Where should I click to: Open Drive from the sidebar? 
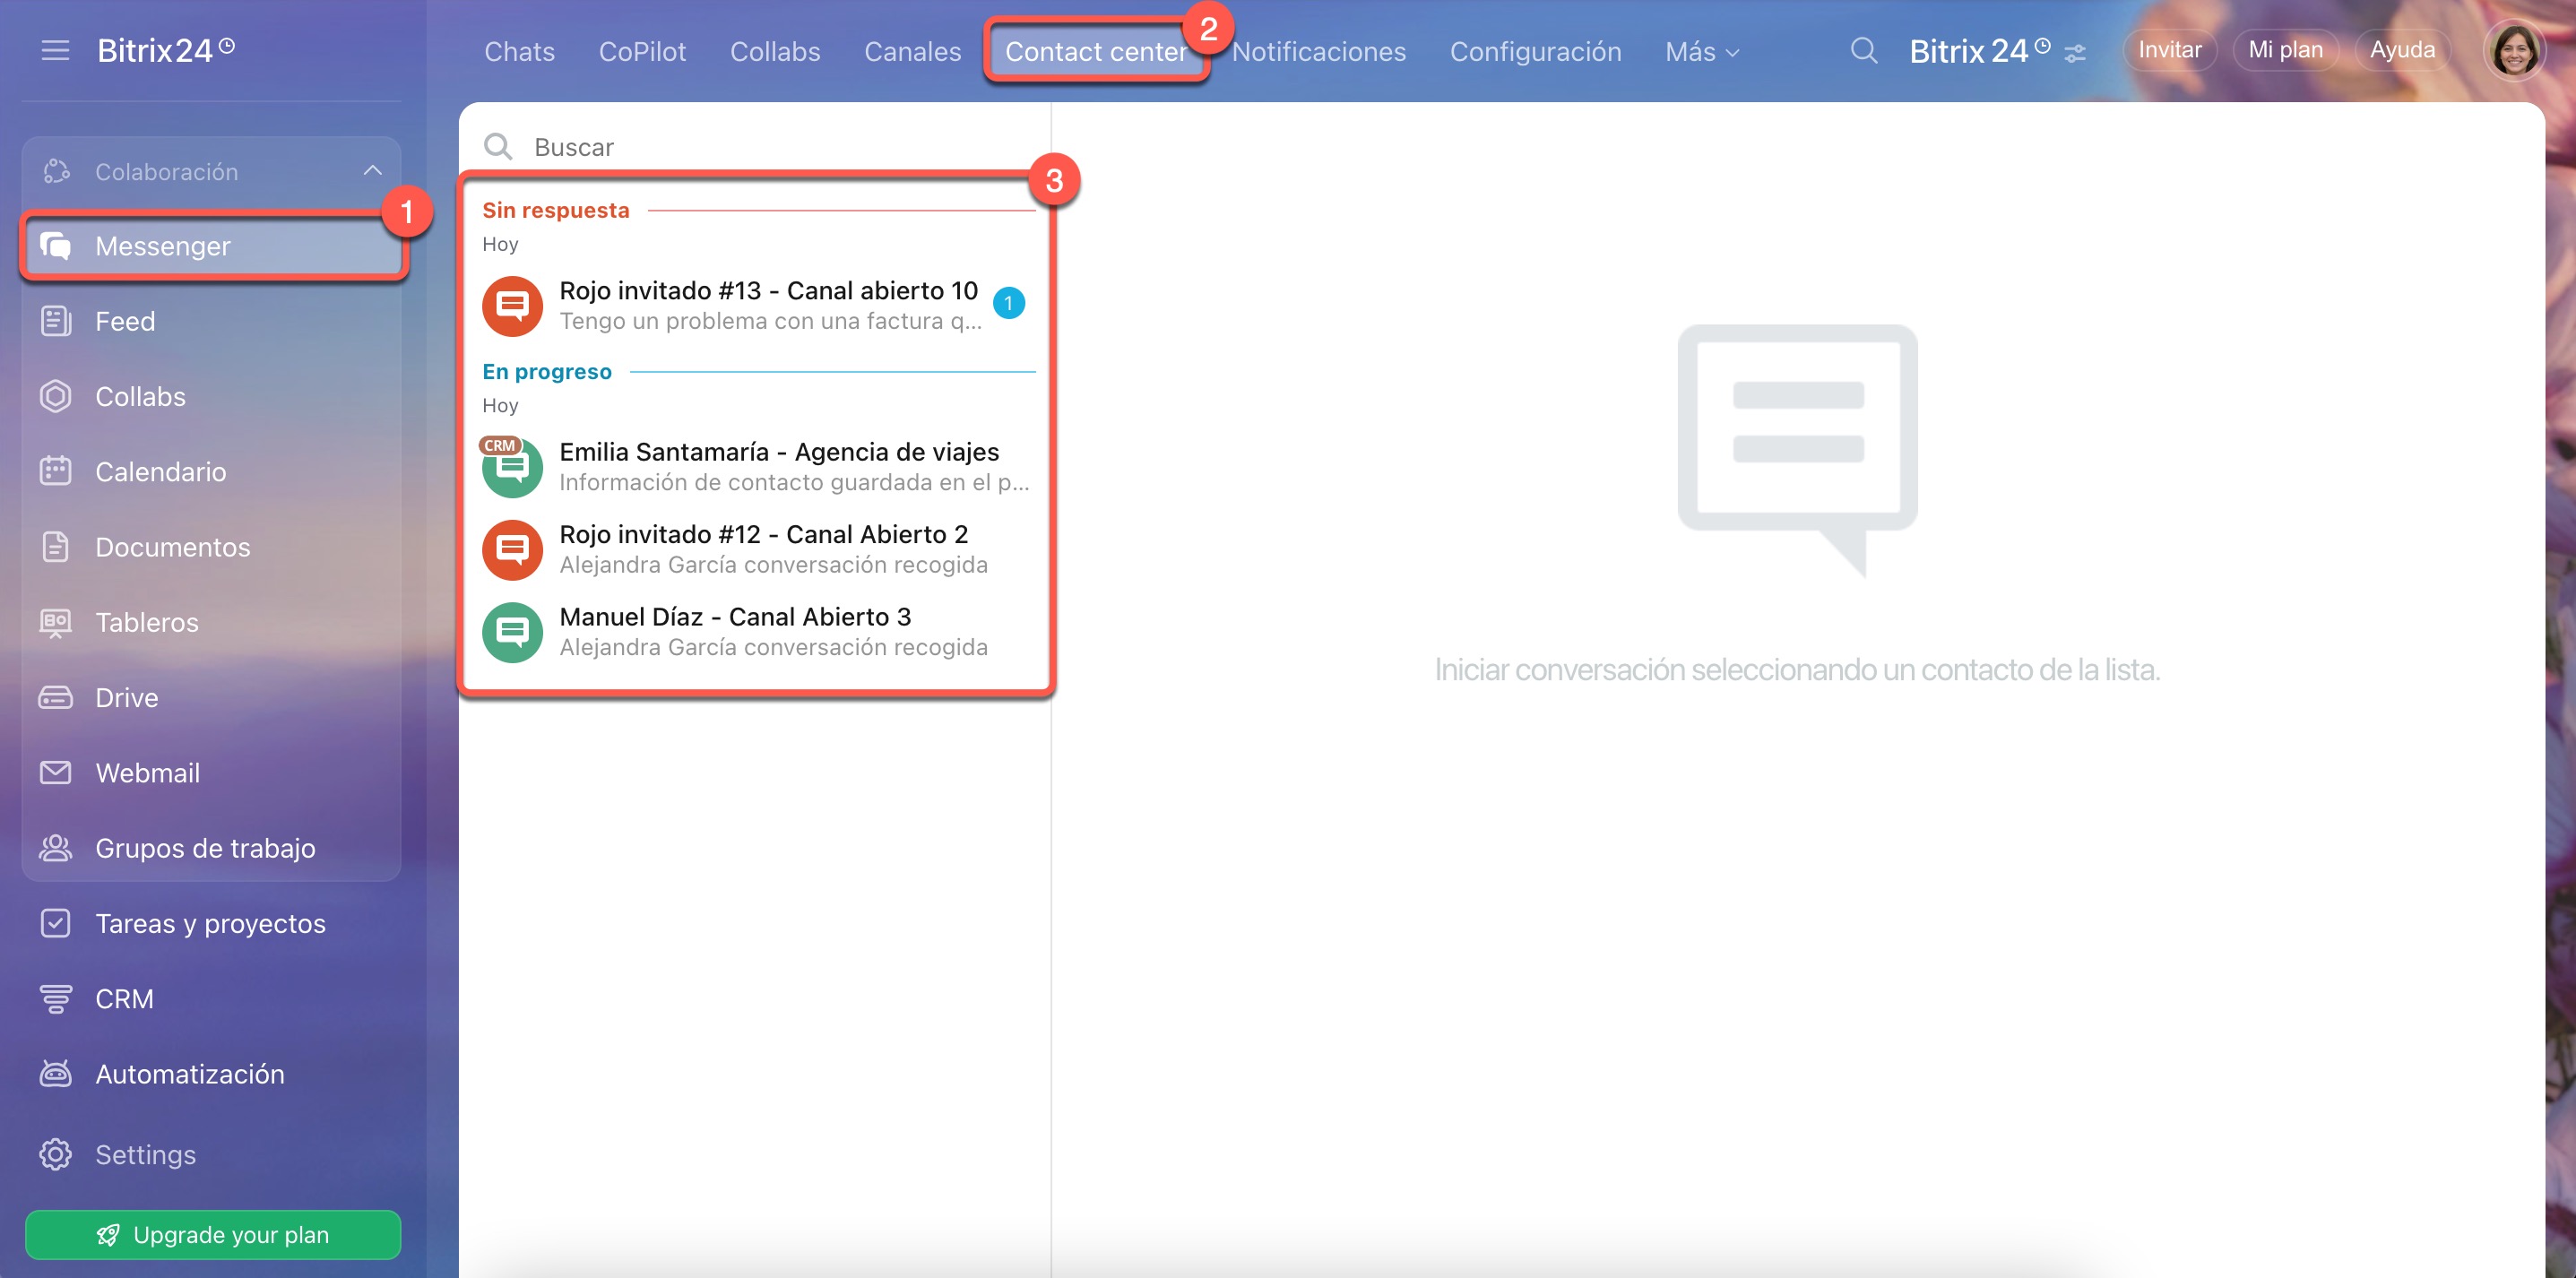pyautogui.click(x=212, y=697)
